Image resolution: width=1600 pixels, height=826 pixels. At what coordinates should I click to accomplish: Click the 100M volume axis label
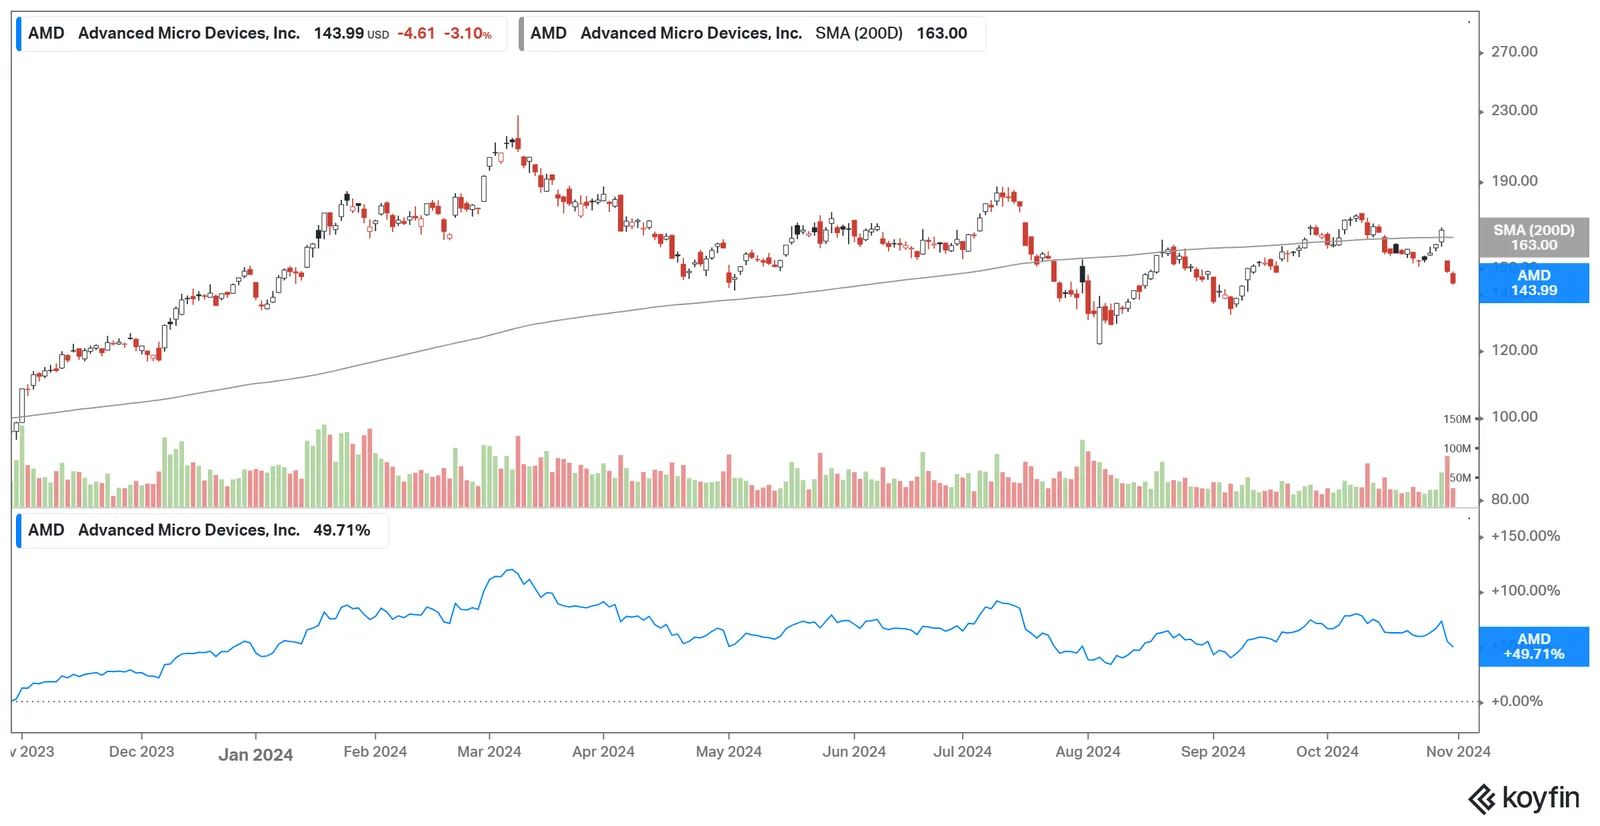[1457, 449]
